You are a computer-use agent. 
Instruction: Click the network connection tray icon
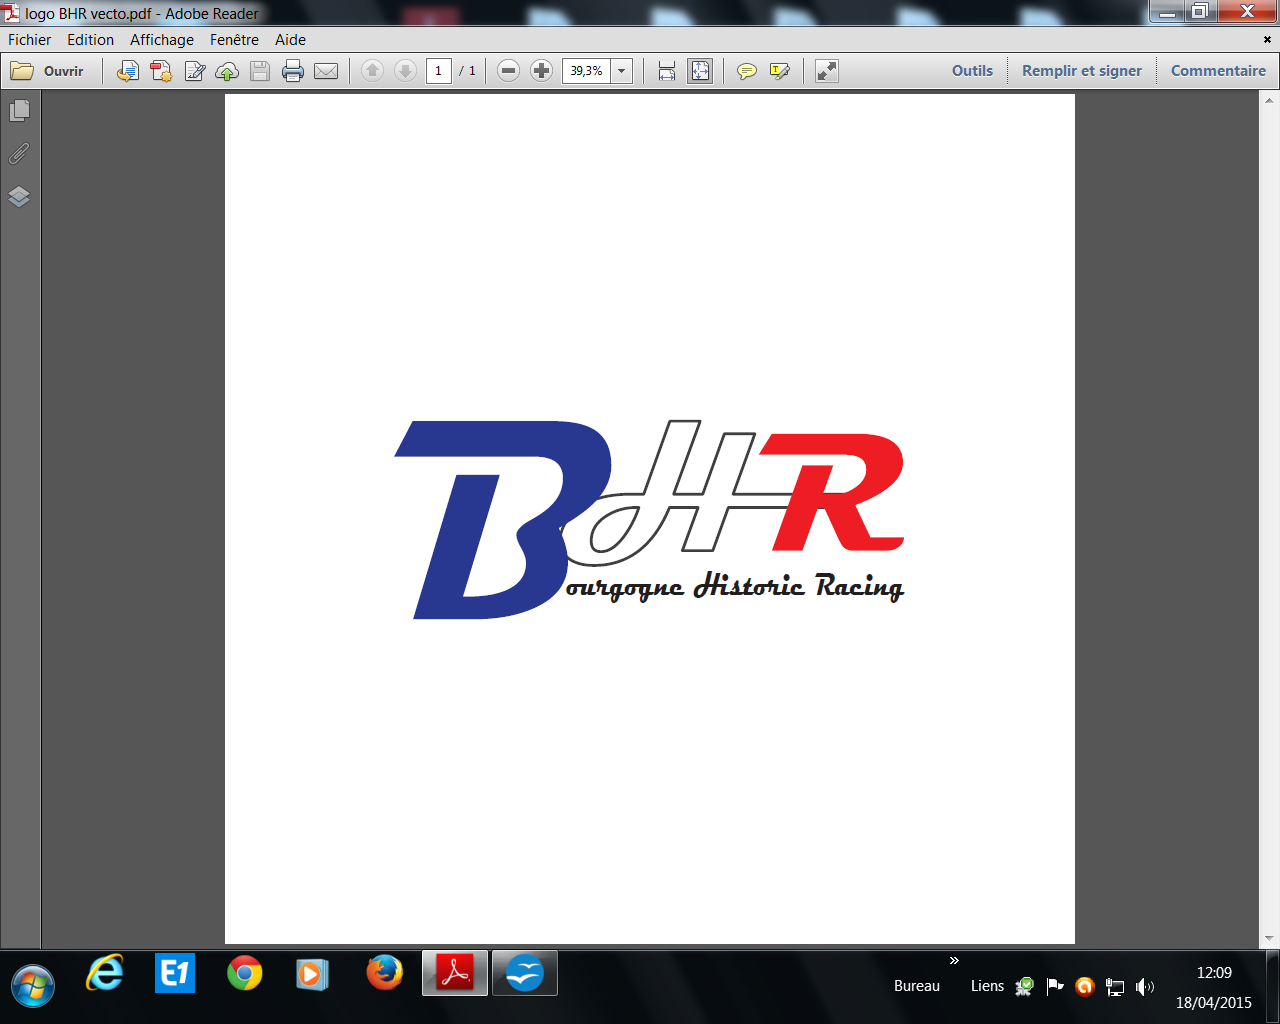click(1115, 987)
